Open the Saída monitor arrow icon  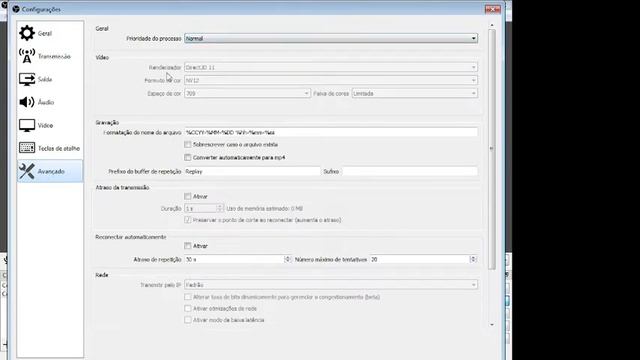tap(27, 79)
